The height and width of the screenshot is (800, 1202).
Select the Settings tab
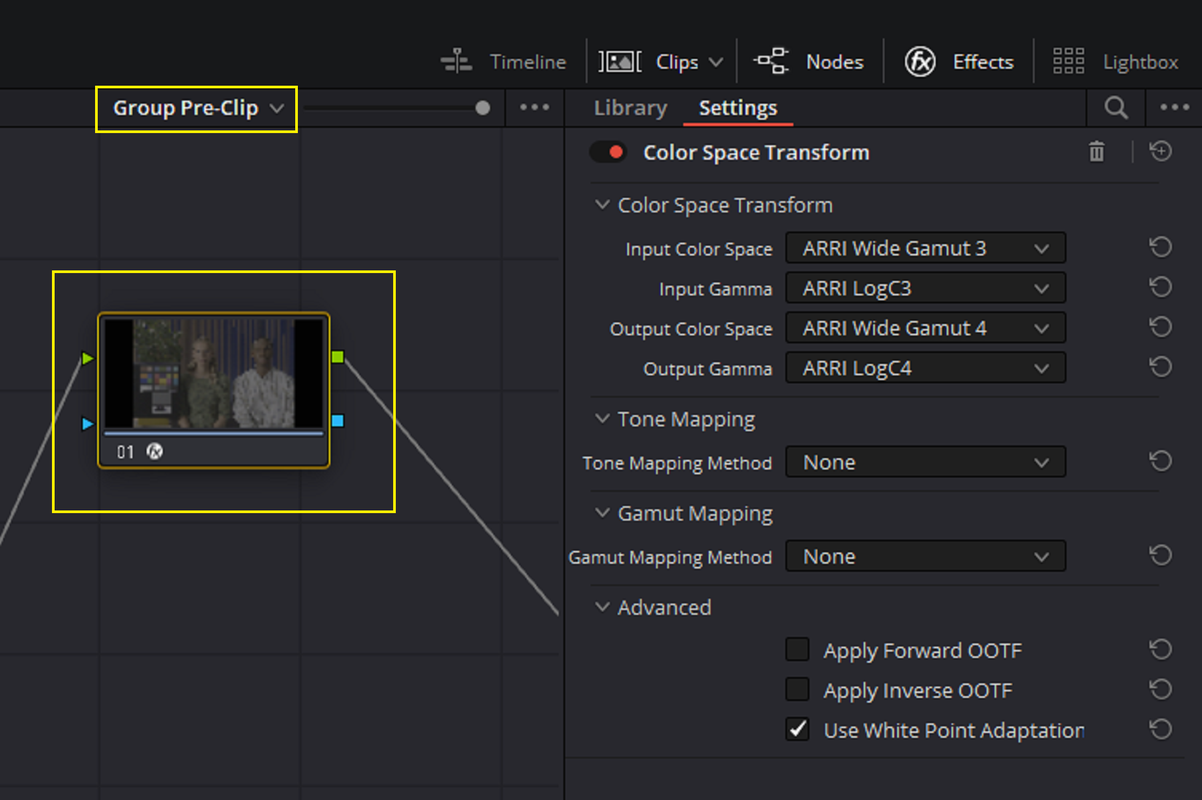click(x=738, y=108)
